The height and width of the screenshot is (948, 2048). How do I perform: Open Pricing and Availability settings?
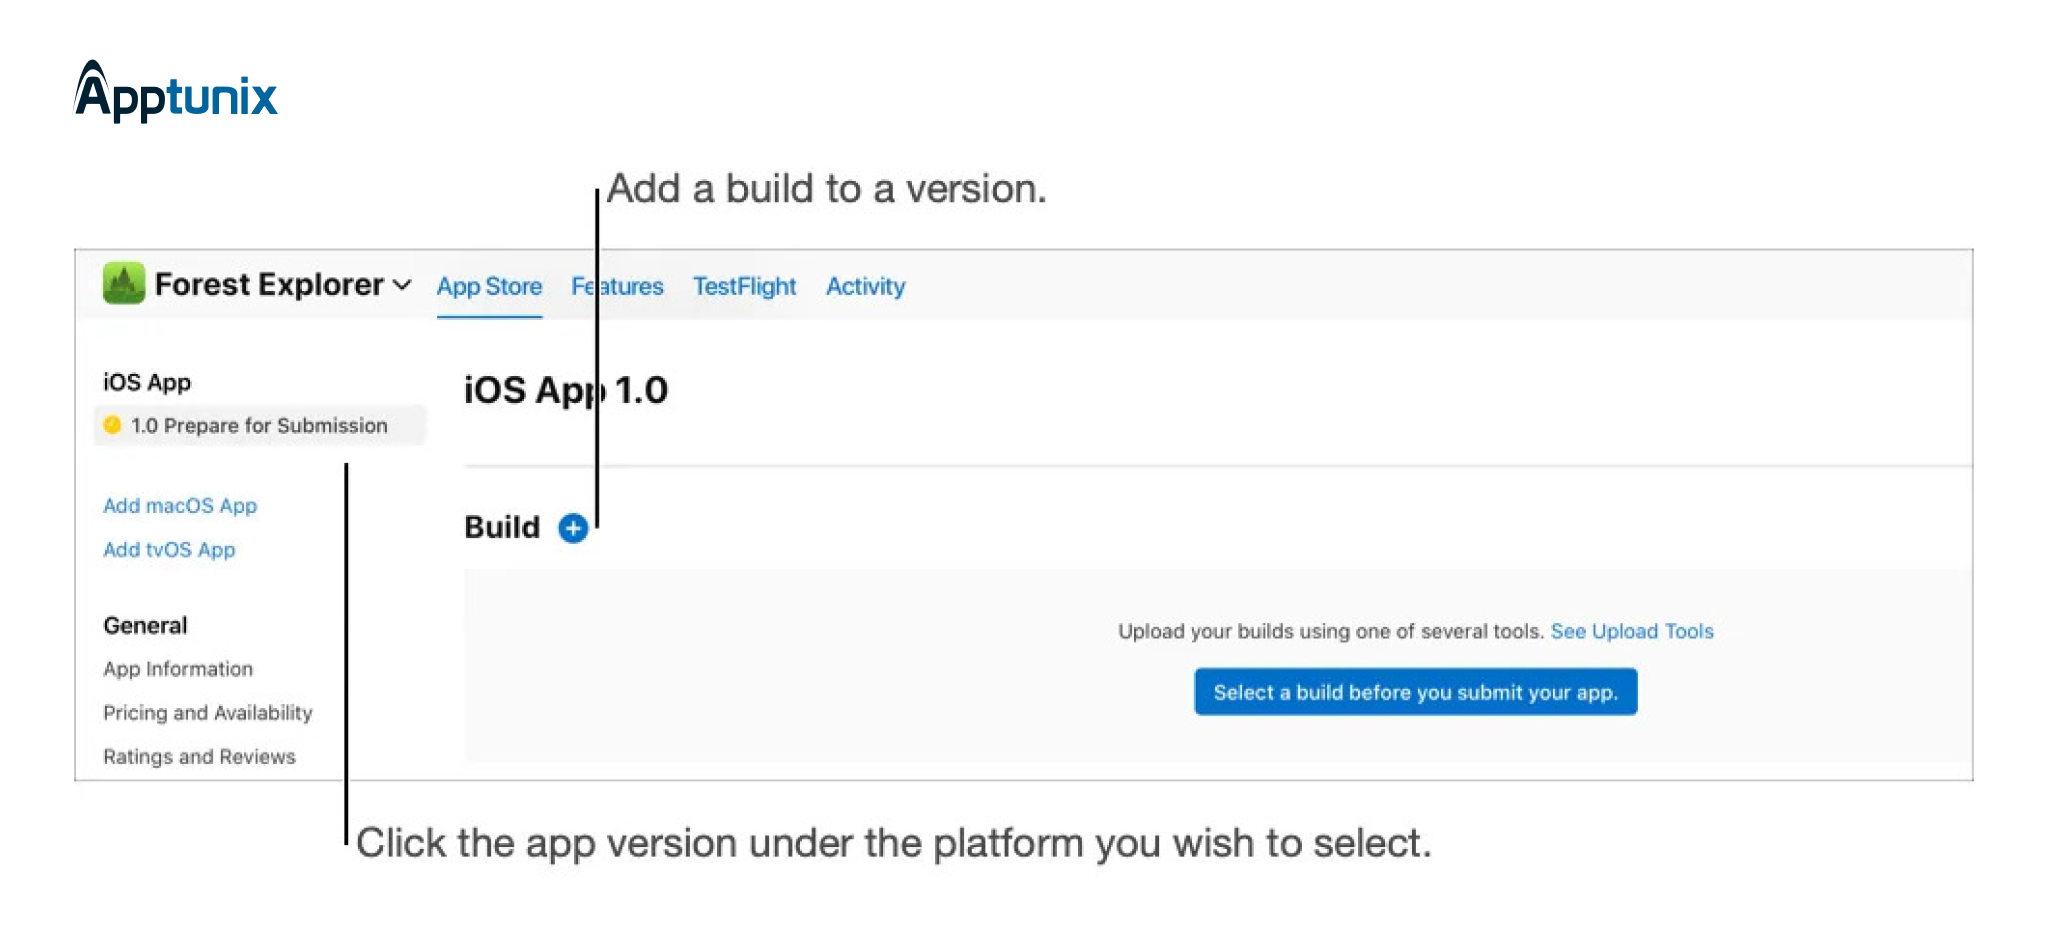click(x=207, y=712)
